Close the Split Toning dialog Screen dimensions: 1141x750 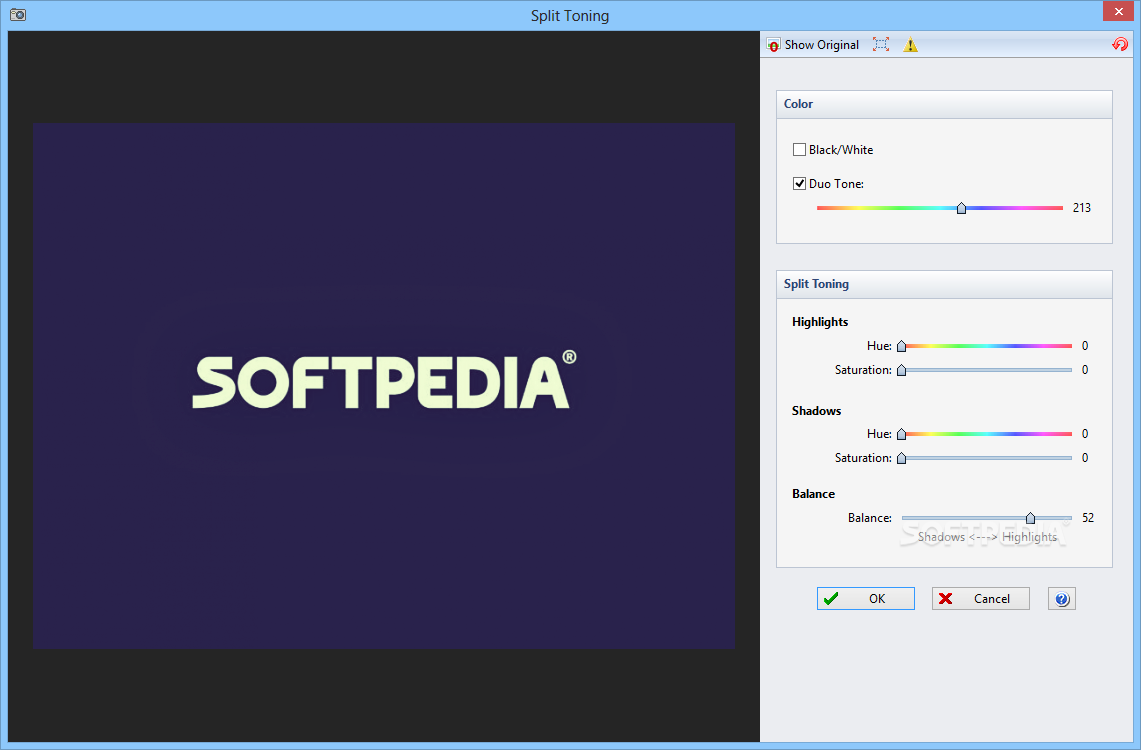[1118, 11]
